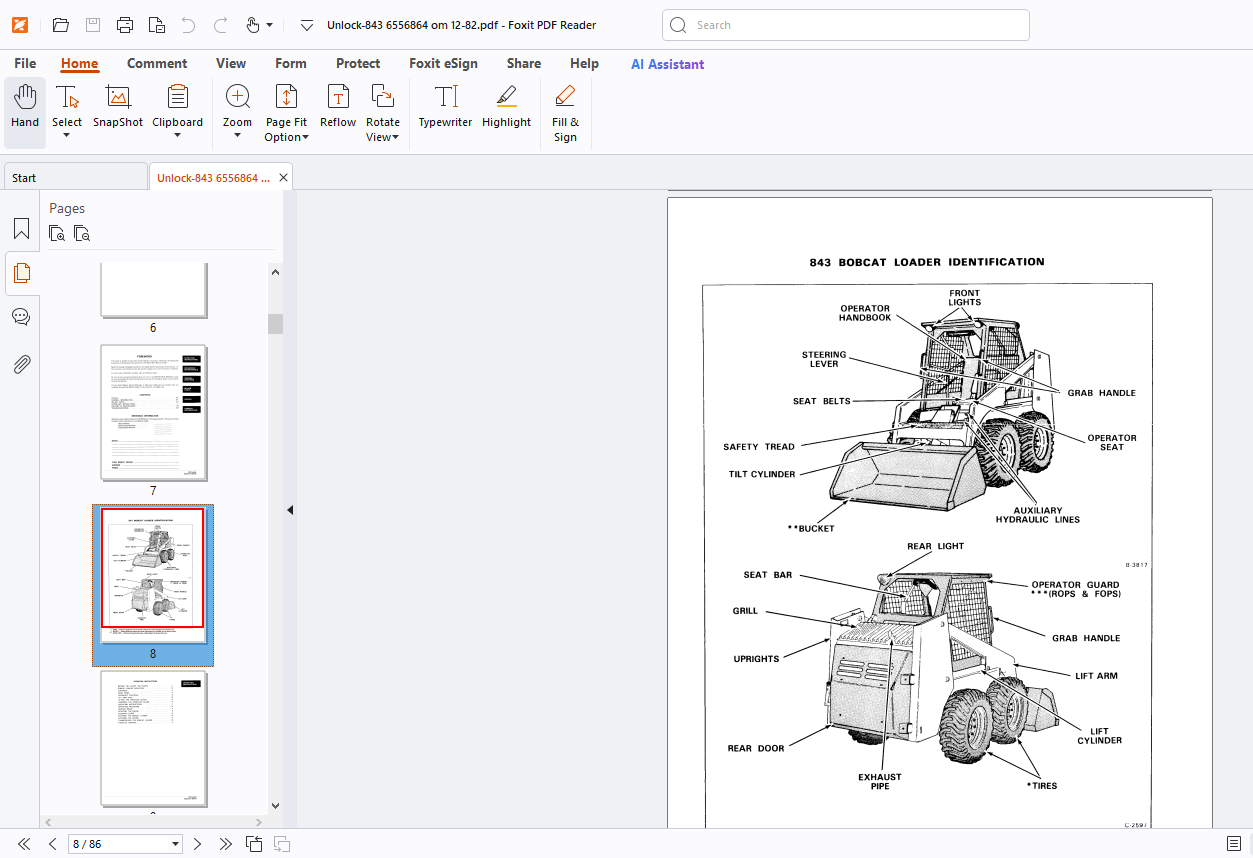
Task: Select page 8 thumbnail
Action: point(153,575)
